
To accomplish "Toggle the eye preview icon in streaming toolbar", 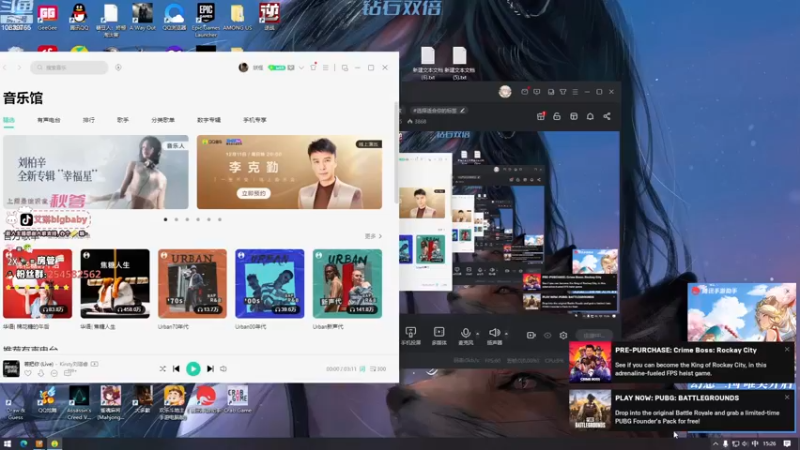I will pos(547,335).
